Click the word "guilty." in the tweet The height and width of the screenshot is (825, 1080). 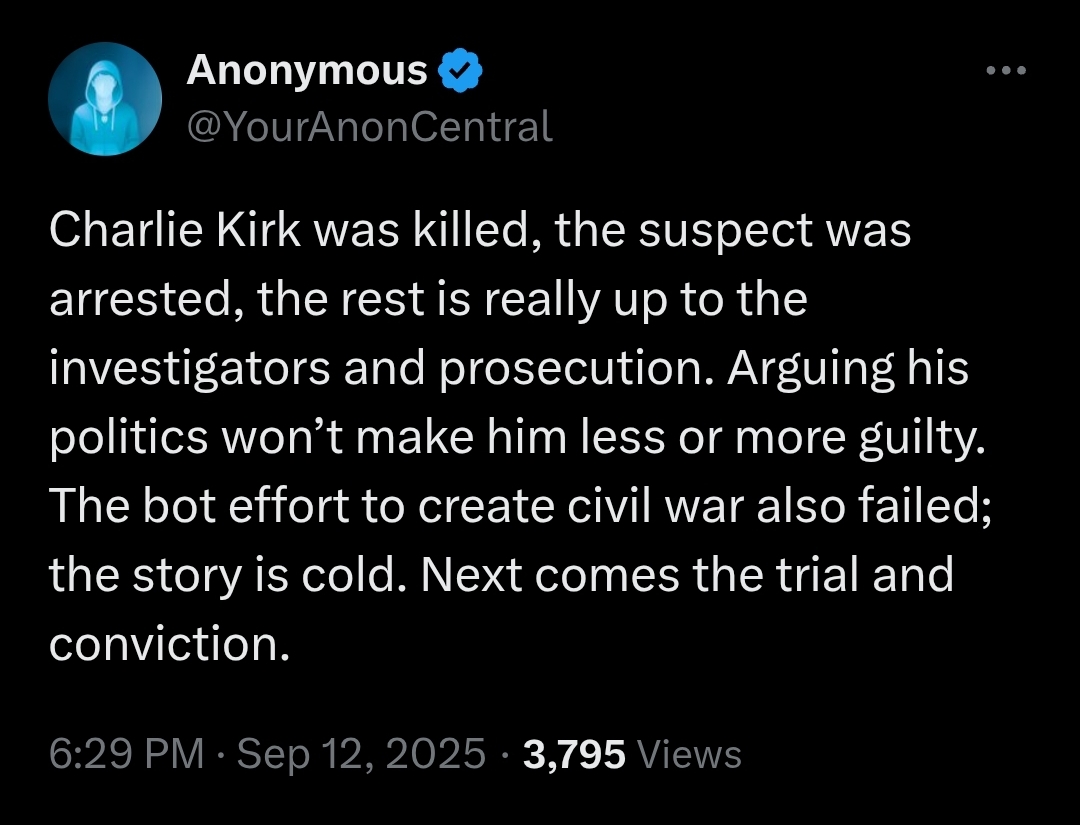click(929, 438)
